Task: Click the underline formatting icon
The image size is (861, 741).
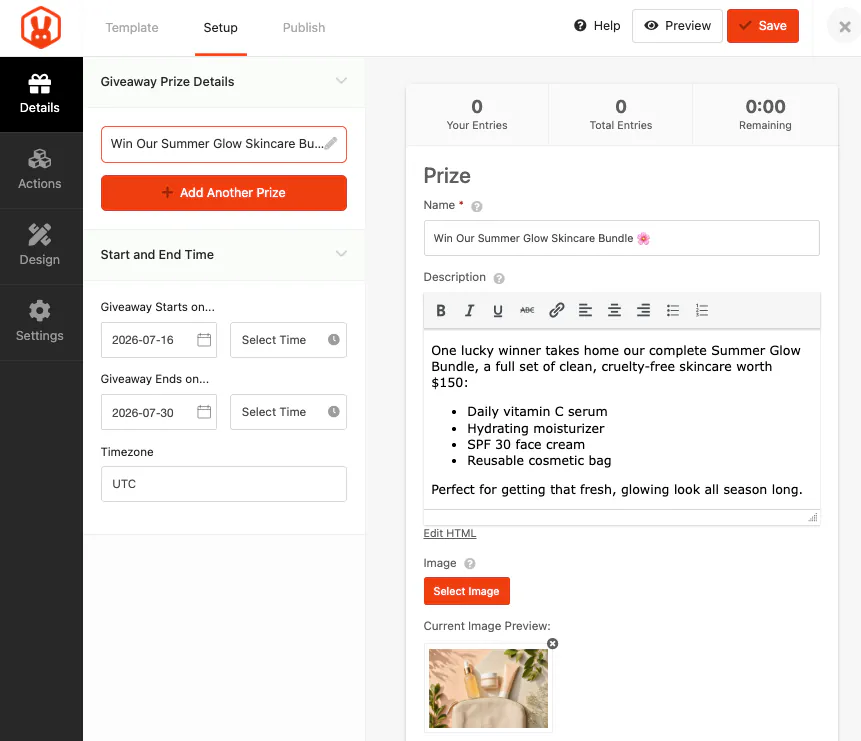Action: coord(498,311)
